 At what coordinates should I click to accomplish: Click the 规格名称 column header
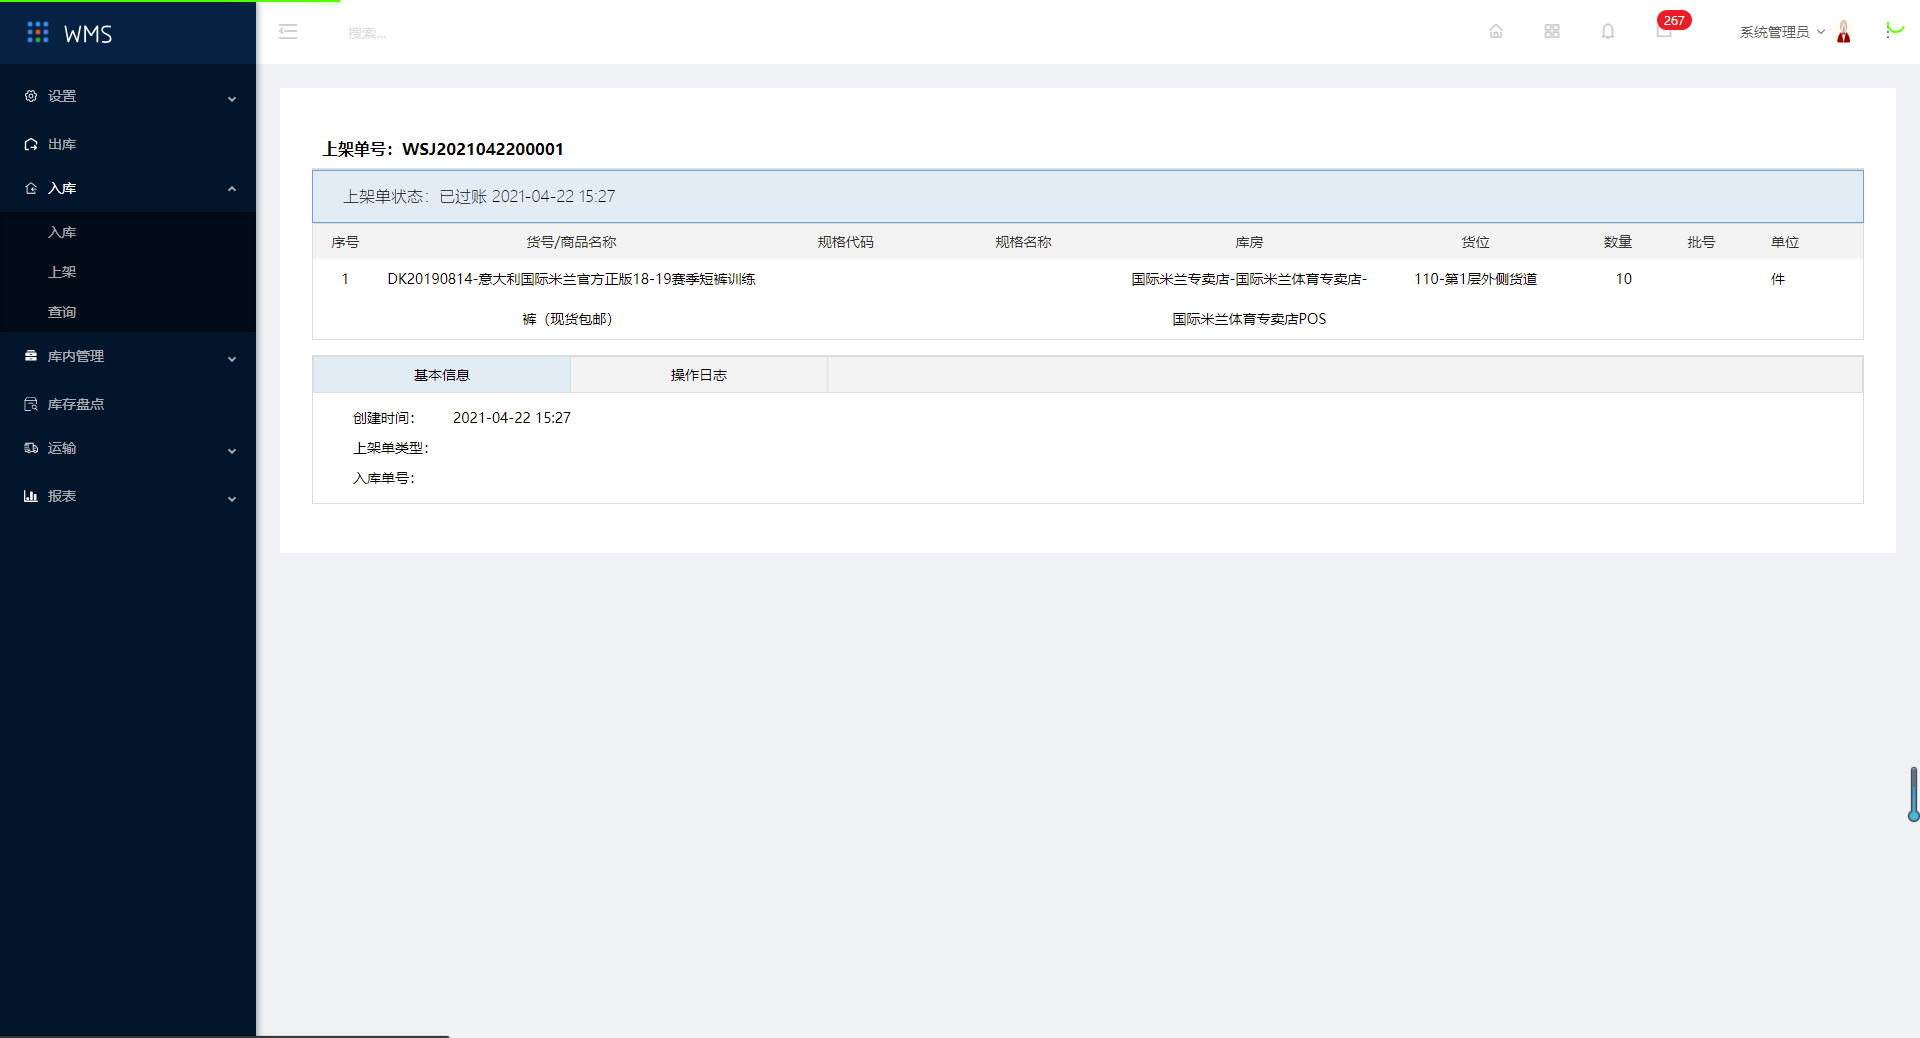click(1023, 242)
